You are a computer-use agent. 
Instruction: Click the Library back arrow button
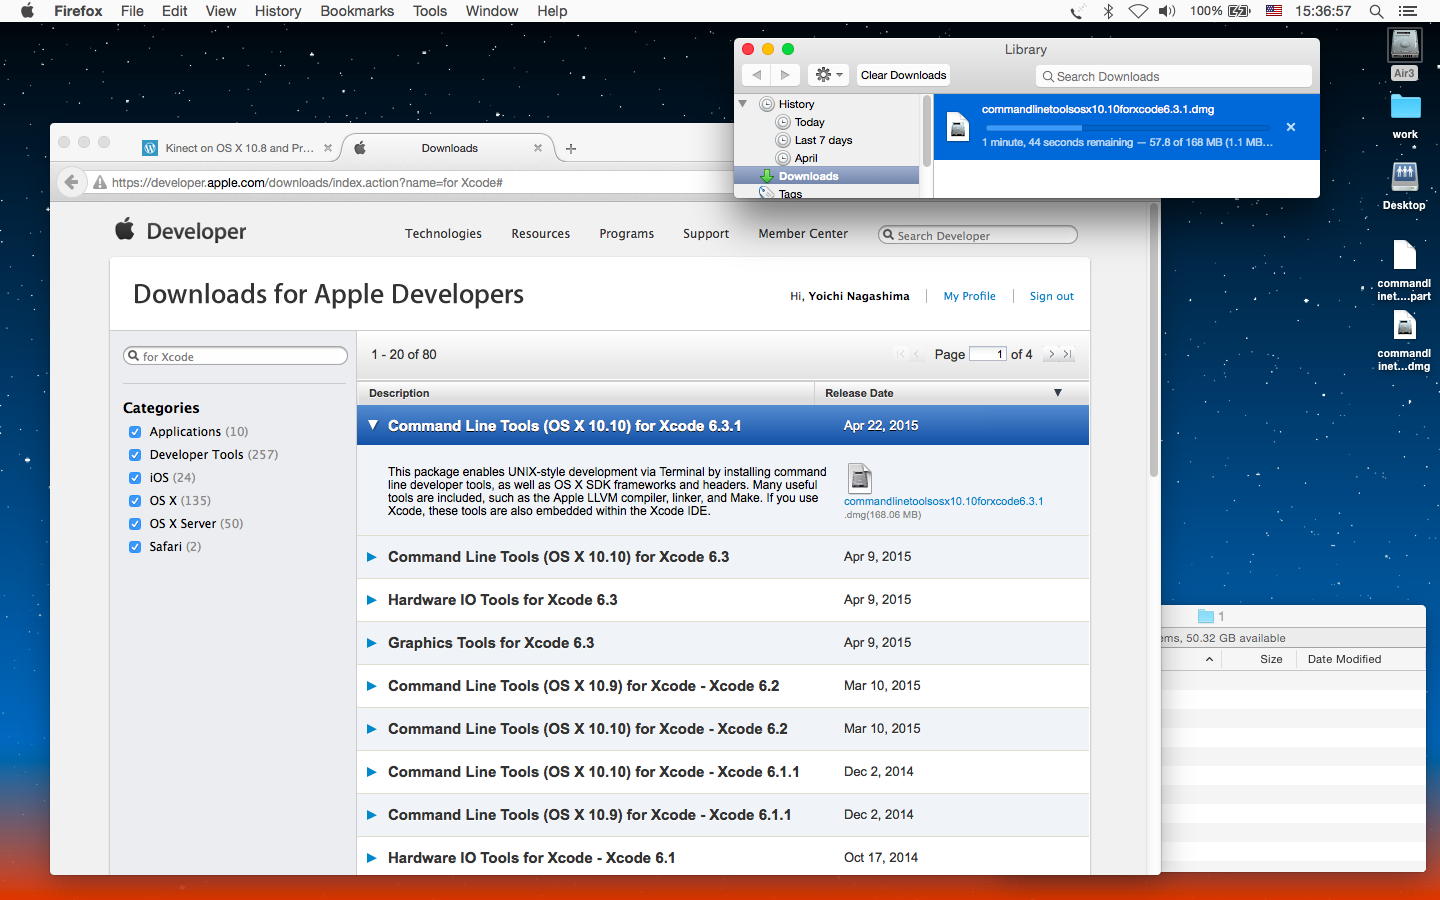(x=757, y=75)
